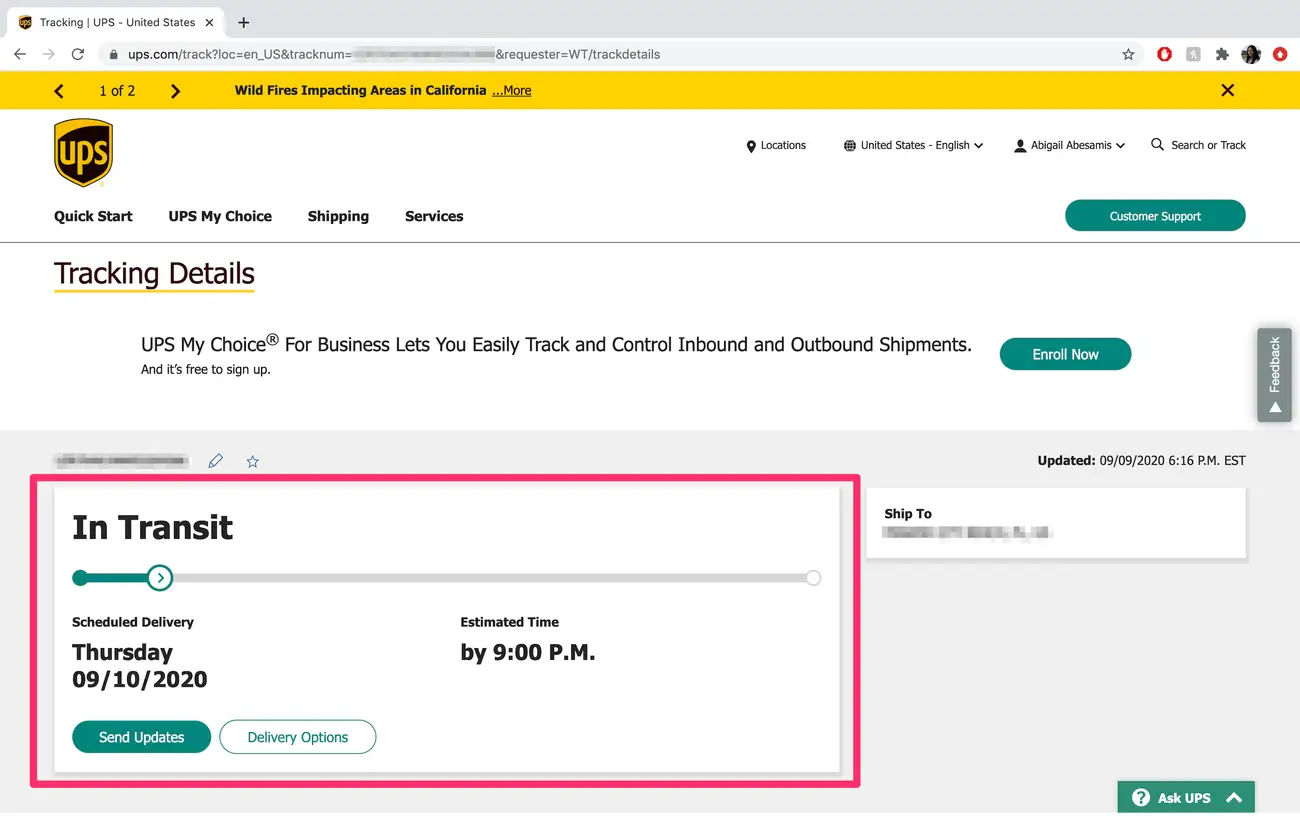Go to the next alert with right arrow
The height and width of the screenshot is (834, 1300).
pyautogui.click(x=175, y=91)
